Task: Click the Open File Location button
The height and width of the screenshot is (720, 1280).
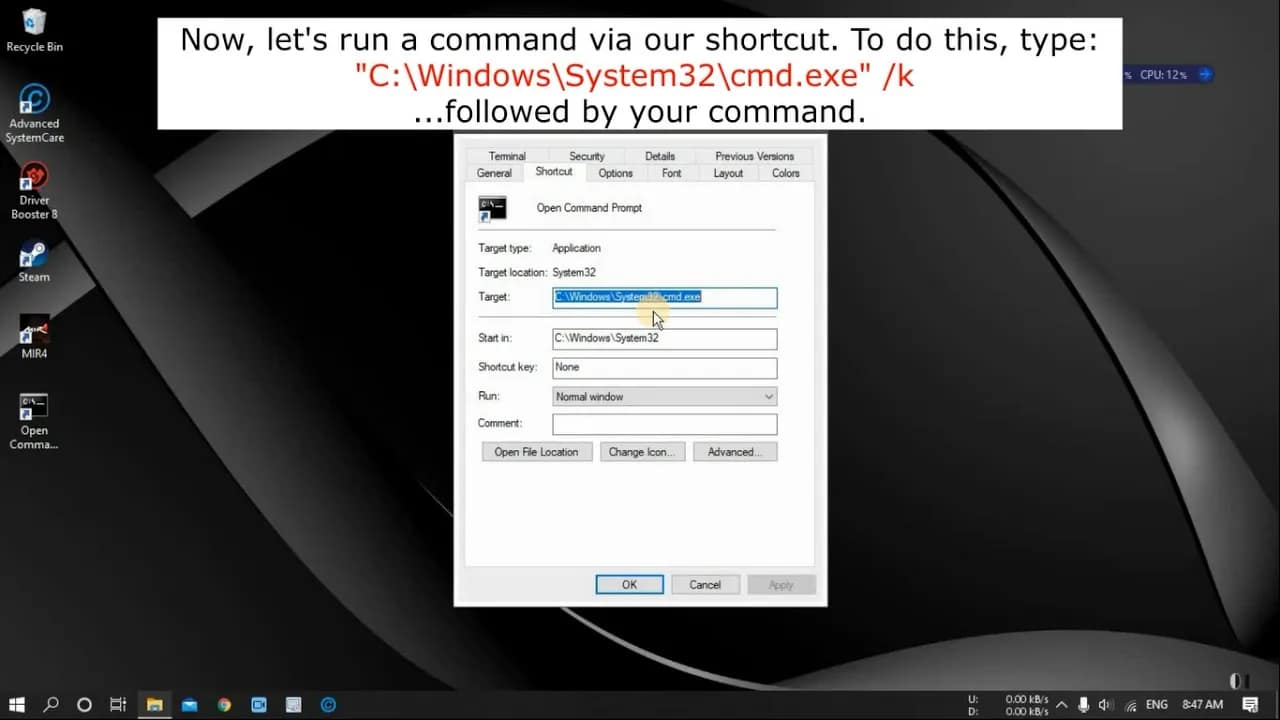Action: pyautogui.click(x=536, y=451)
